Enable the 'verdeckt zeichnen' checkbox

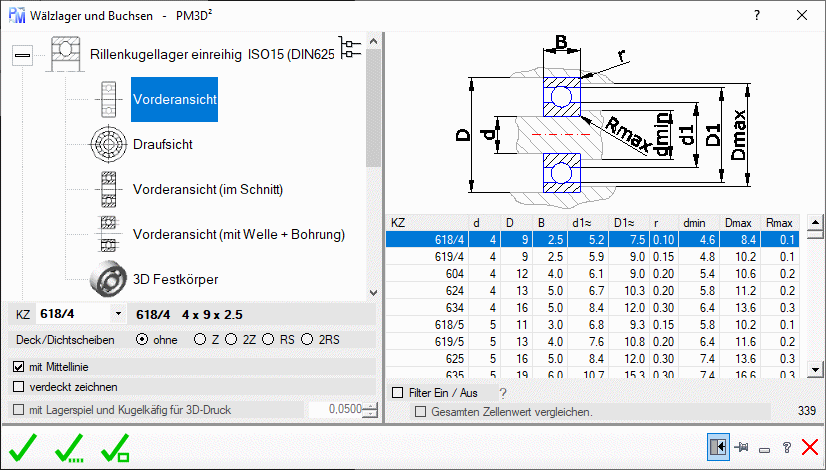pyautogui.click(x=18, y=386)
